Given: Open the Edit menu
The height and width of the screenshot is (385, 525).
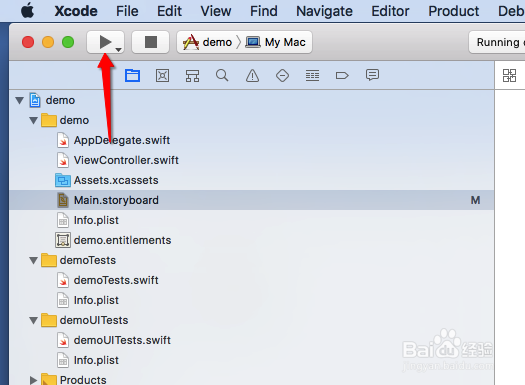Looking at the screenshot, I should [x=169, y=11].
